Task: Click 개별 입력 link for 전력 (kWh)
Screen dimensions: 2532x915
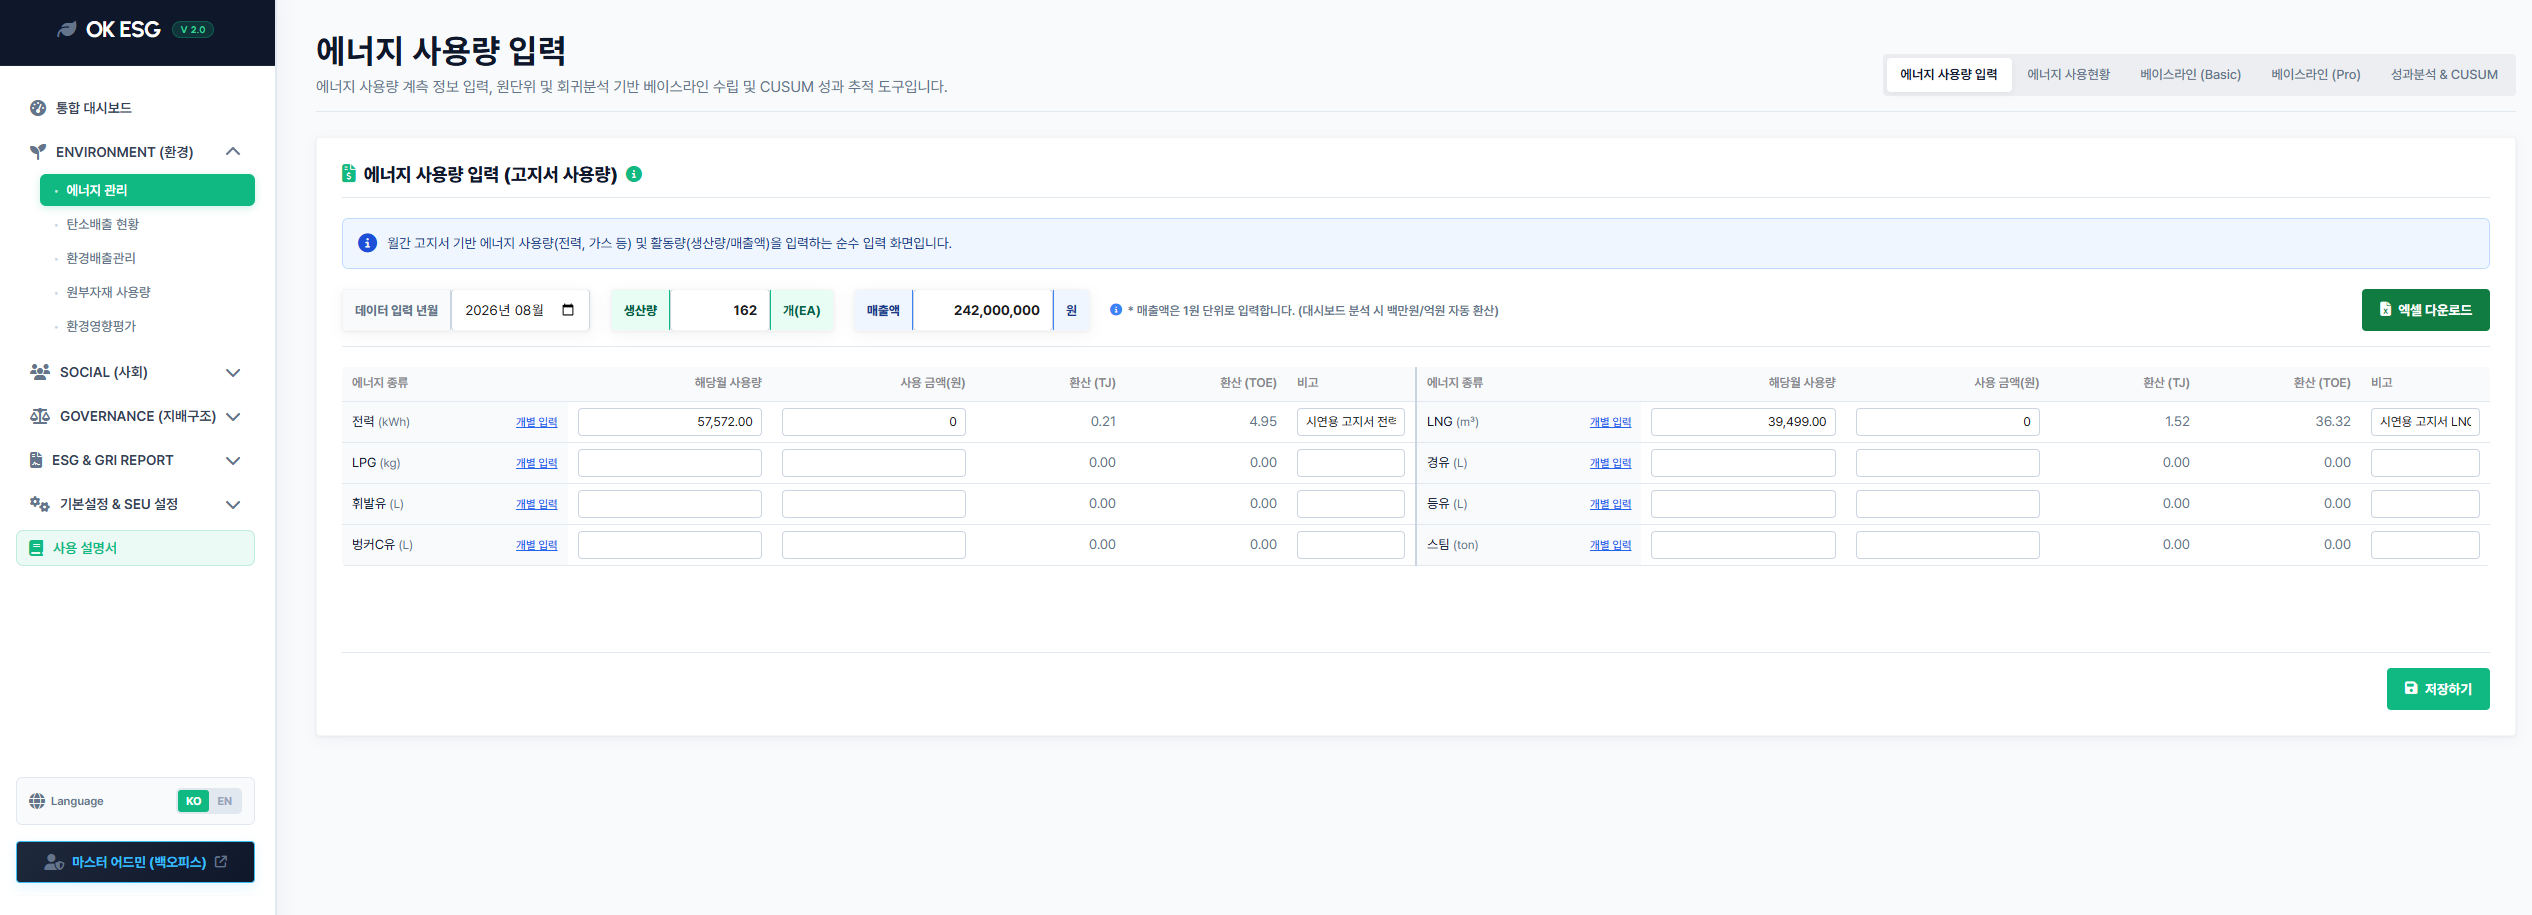Action: click(536, 422)
